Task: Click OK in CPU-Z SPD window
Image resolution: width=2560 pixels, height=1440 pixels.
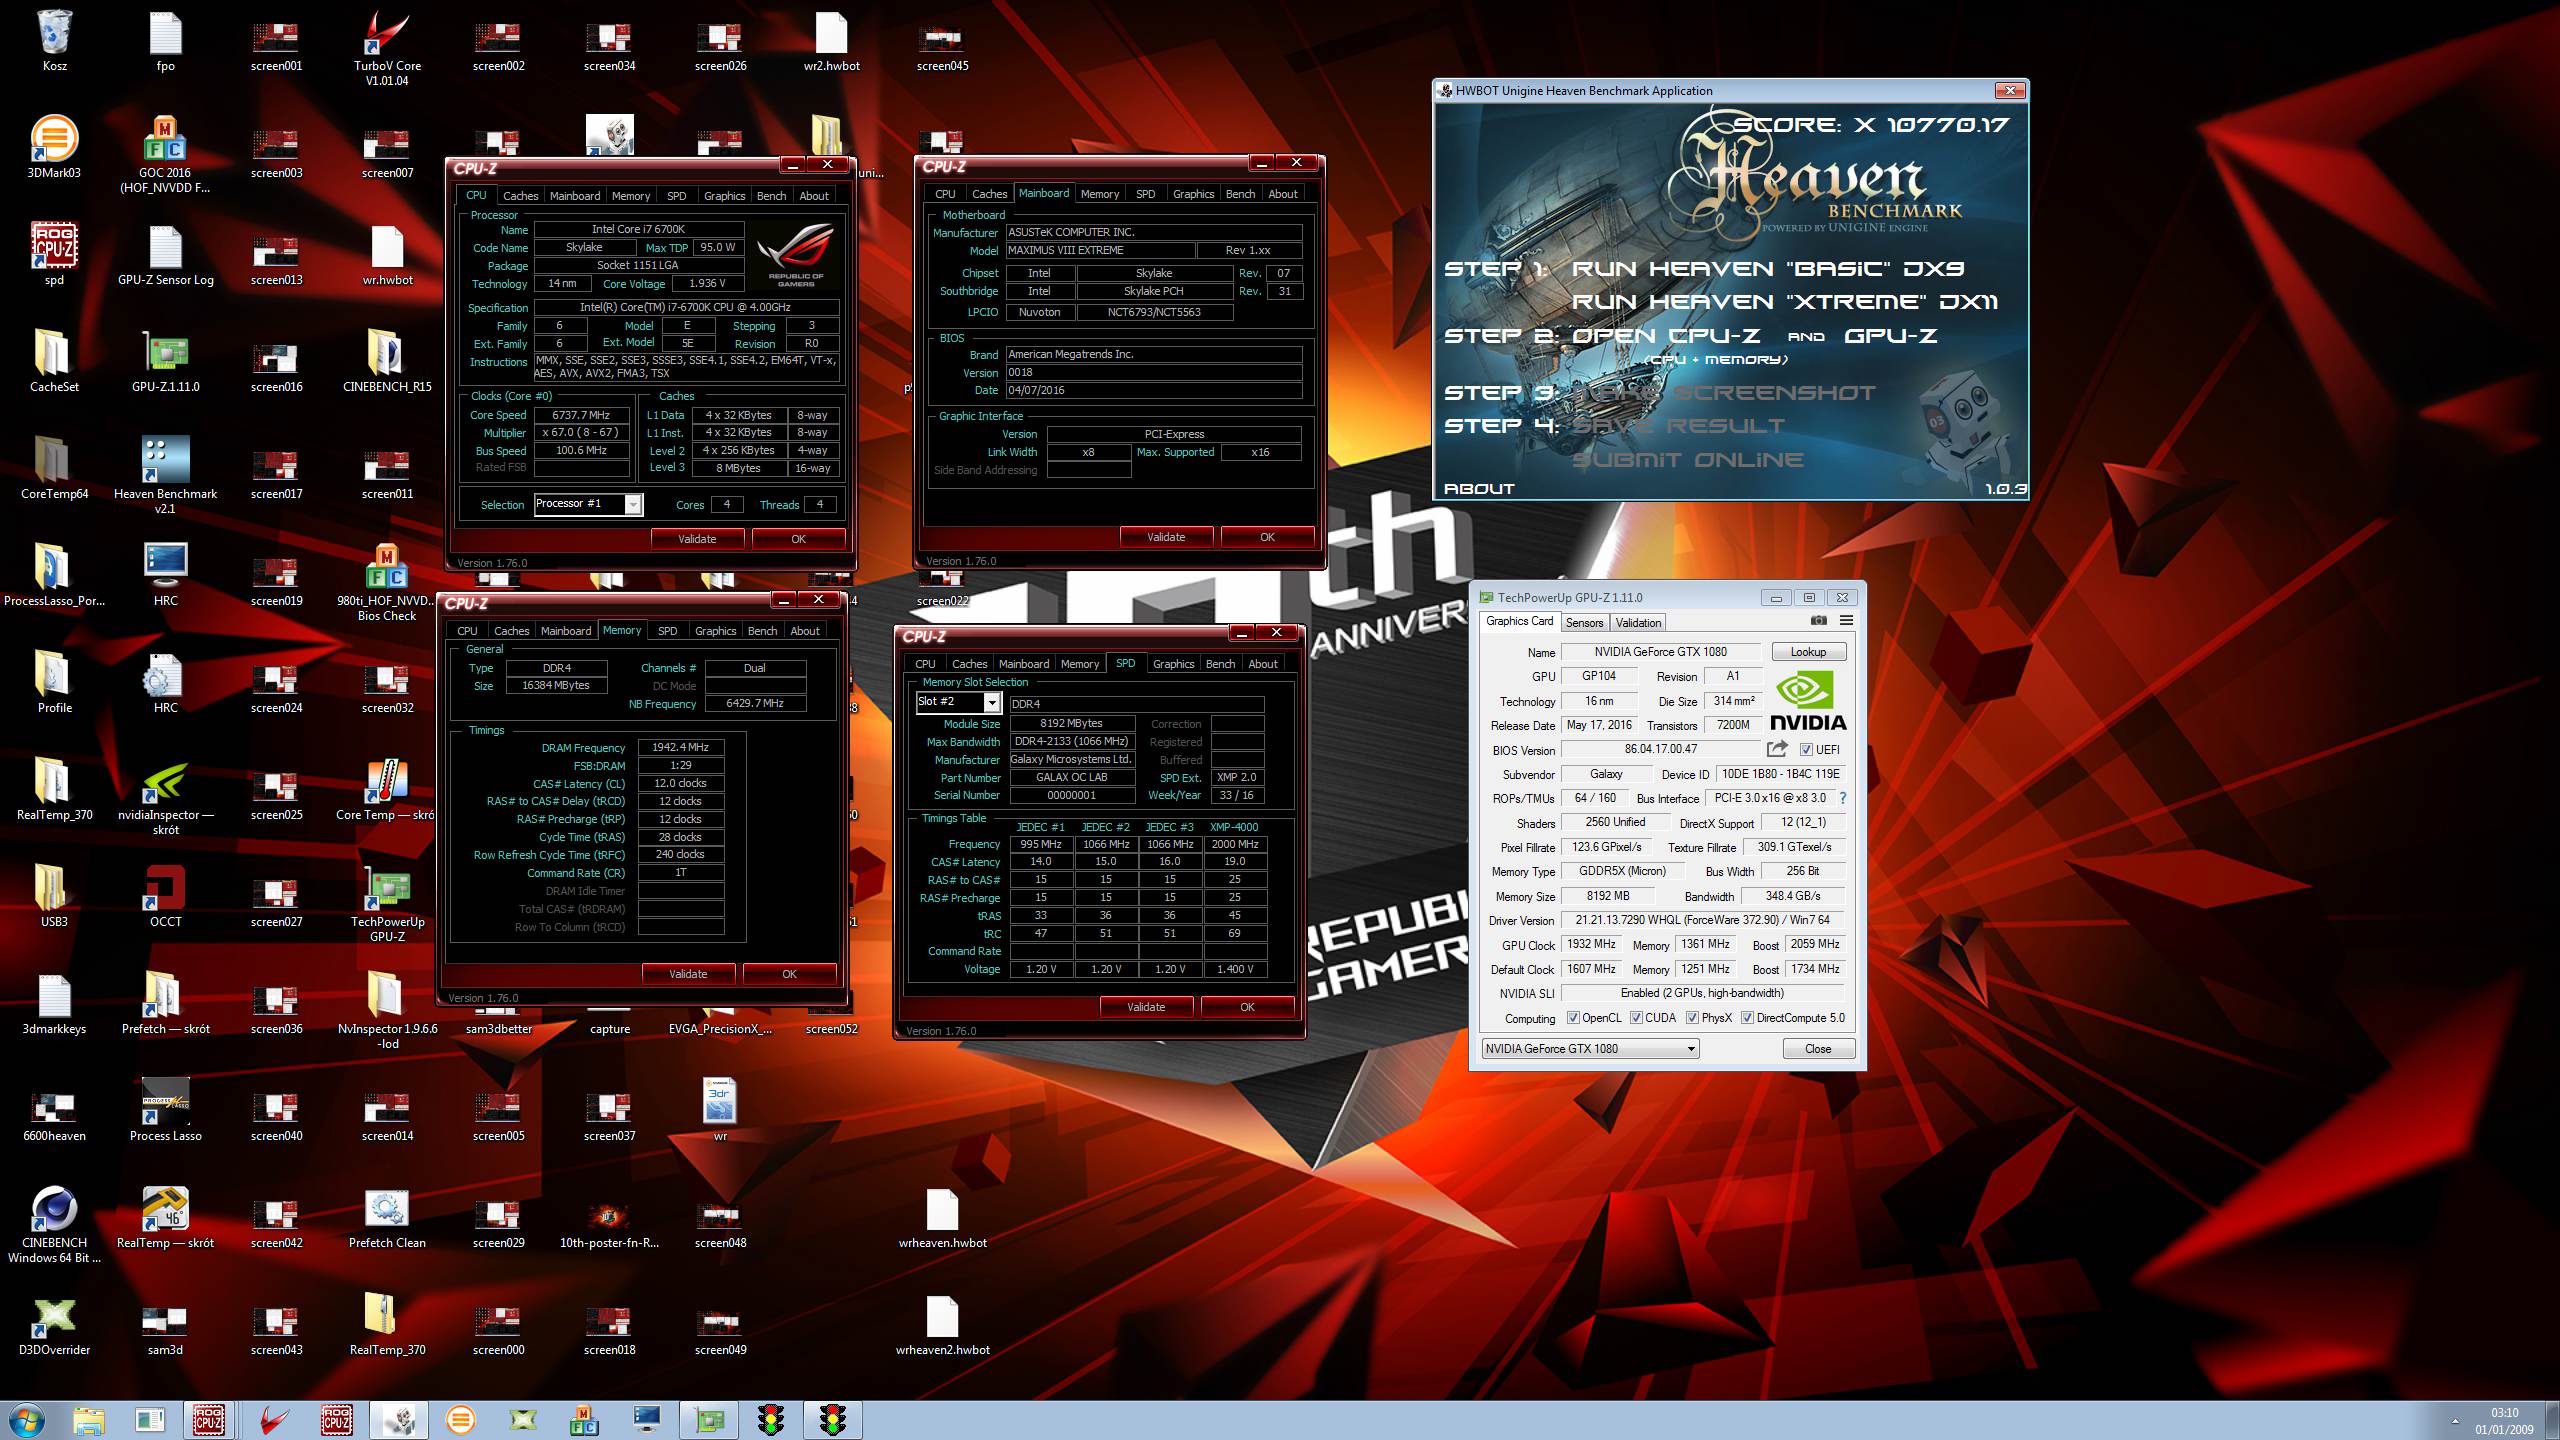Action: (1247, 1007)
